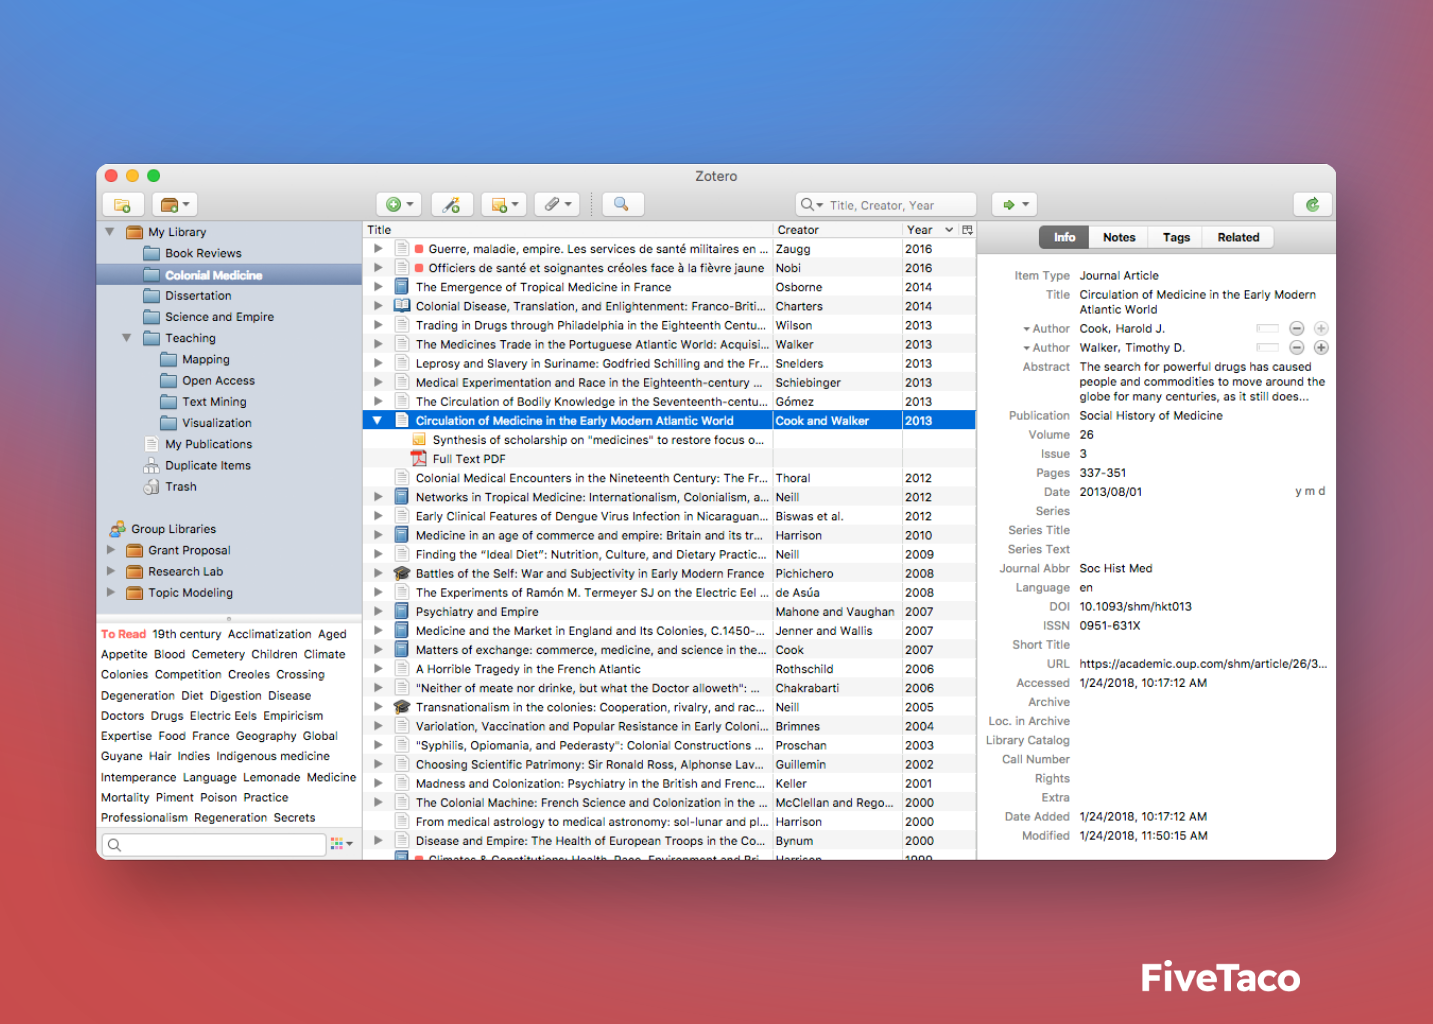Open the Dissertation collection folder
The height and width of the screenshot is (1024, 1433).
point(152,296)
